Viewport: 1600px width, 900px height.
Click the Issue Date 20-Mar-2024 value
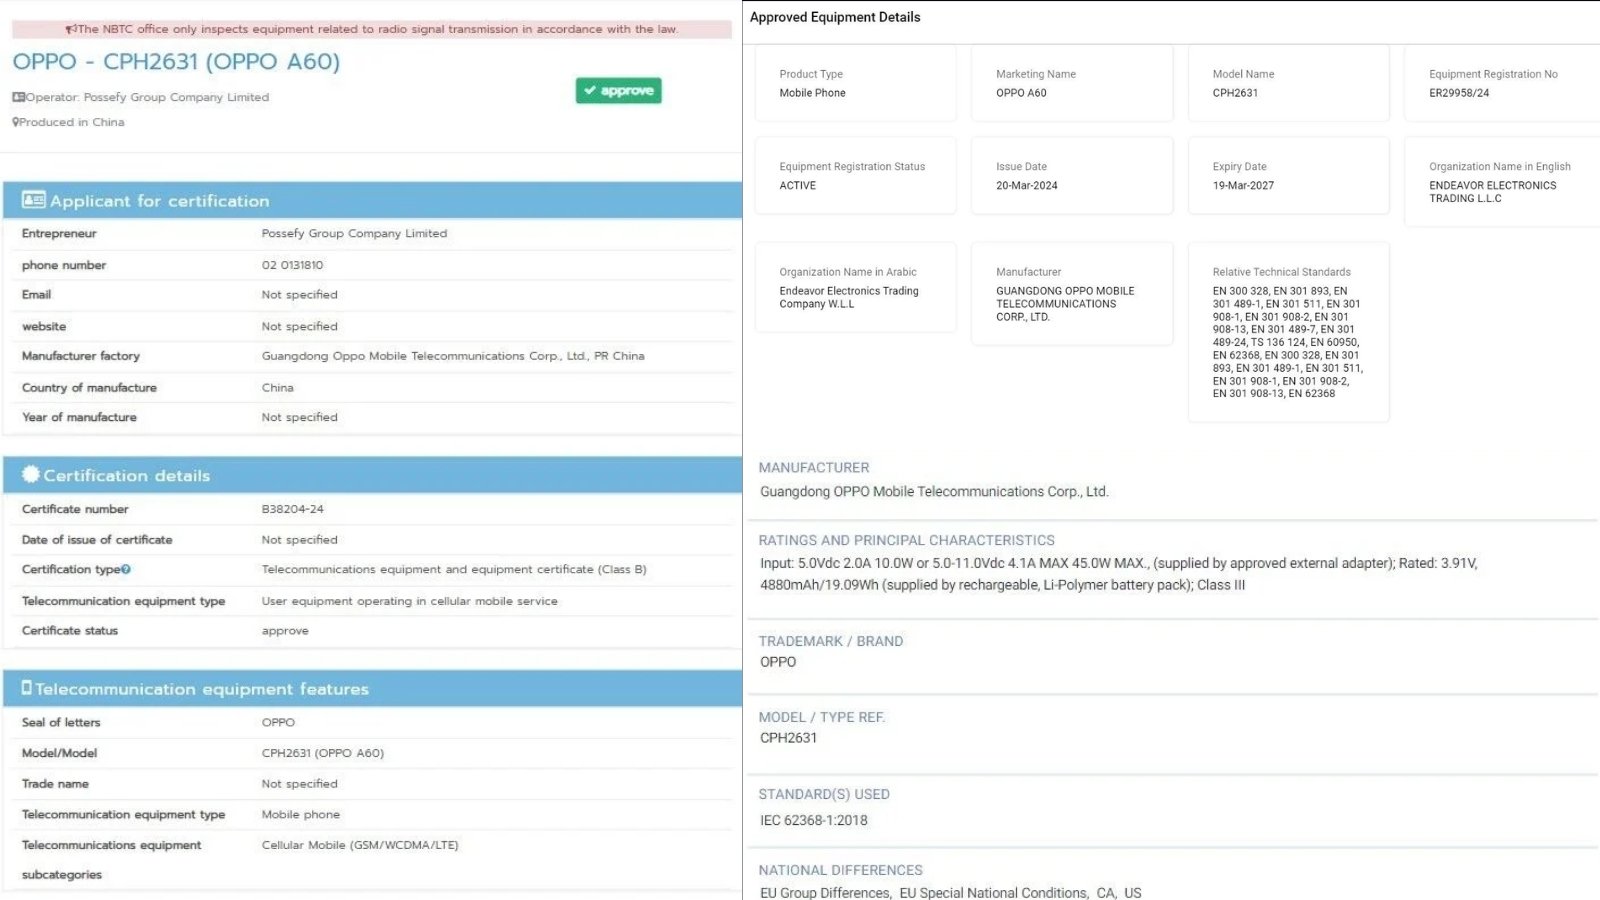click(1027, 186)
